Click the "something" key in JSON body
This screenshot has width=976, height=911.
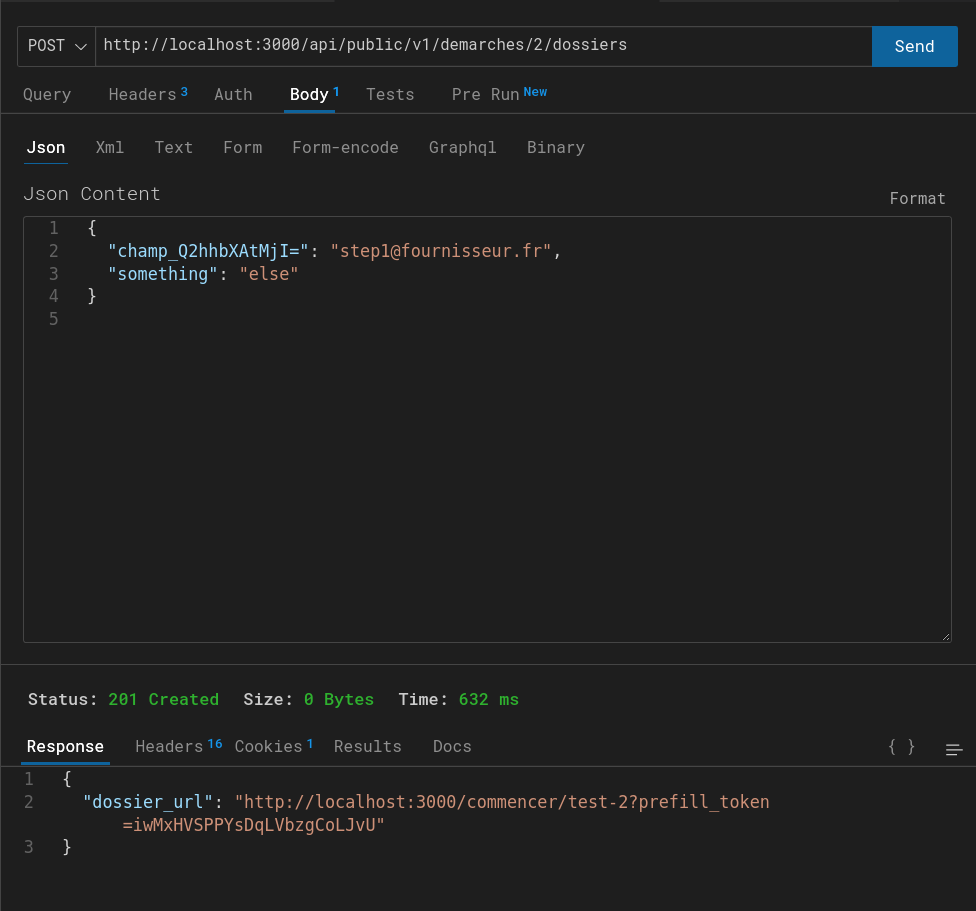(163, 274)
